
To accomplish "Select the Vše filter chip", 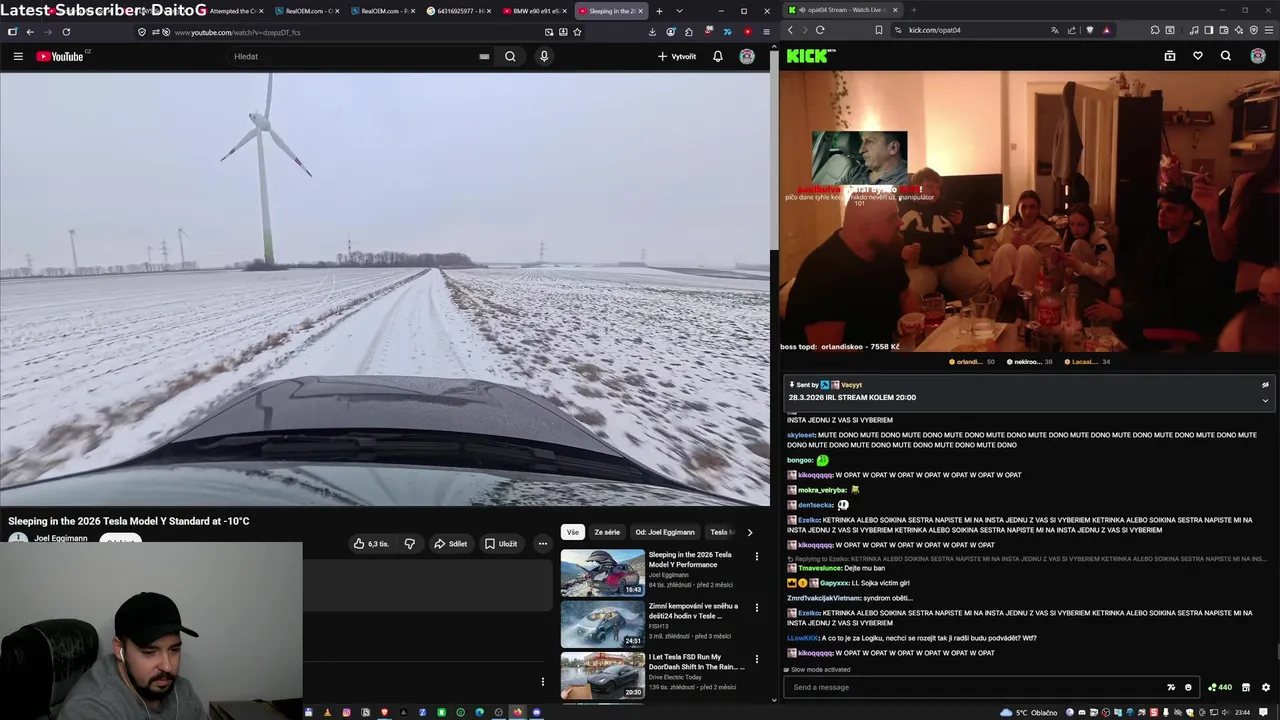I will pyautogui.click(x=572, y=532).
